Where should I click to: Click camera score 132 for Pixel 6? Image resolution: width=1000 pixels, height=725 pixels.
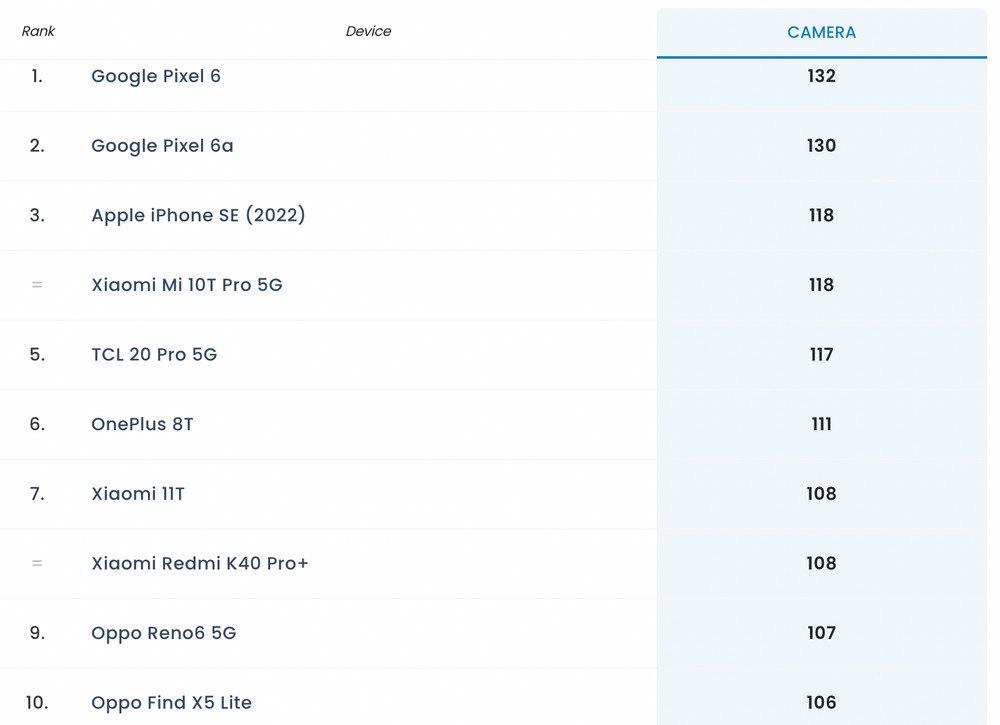pos(821,76)
